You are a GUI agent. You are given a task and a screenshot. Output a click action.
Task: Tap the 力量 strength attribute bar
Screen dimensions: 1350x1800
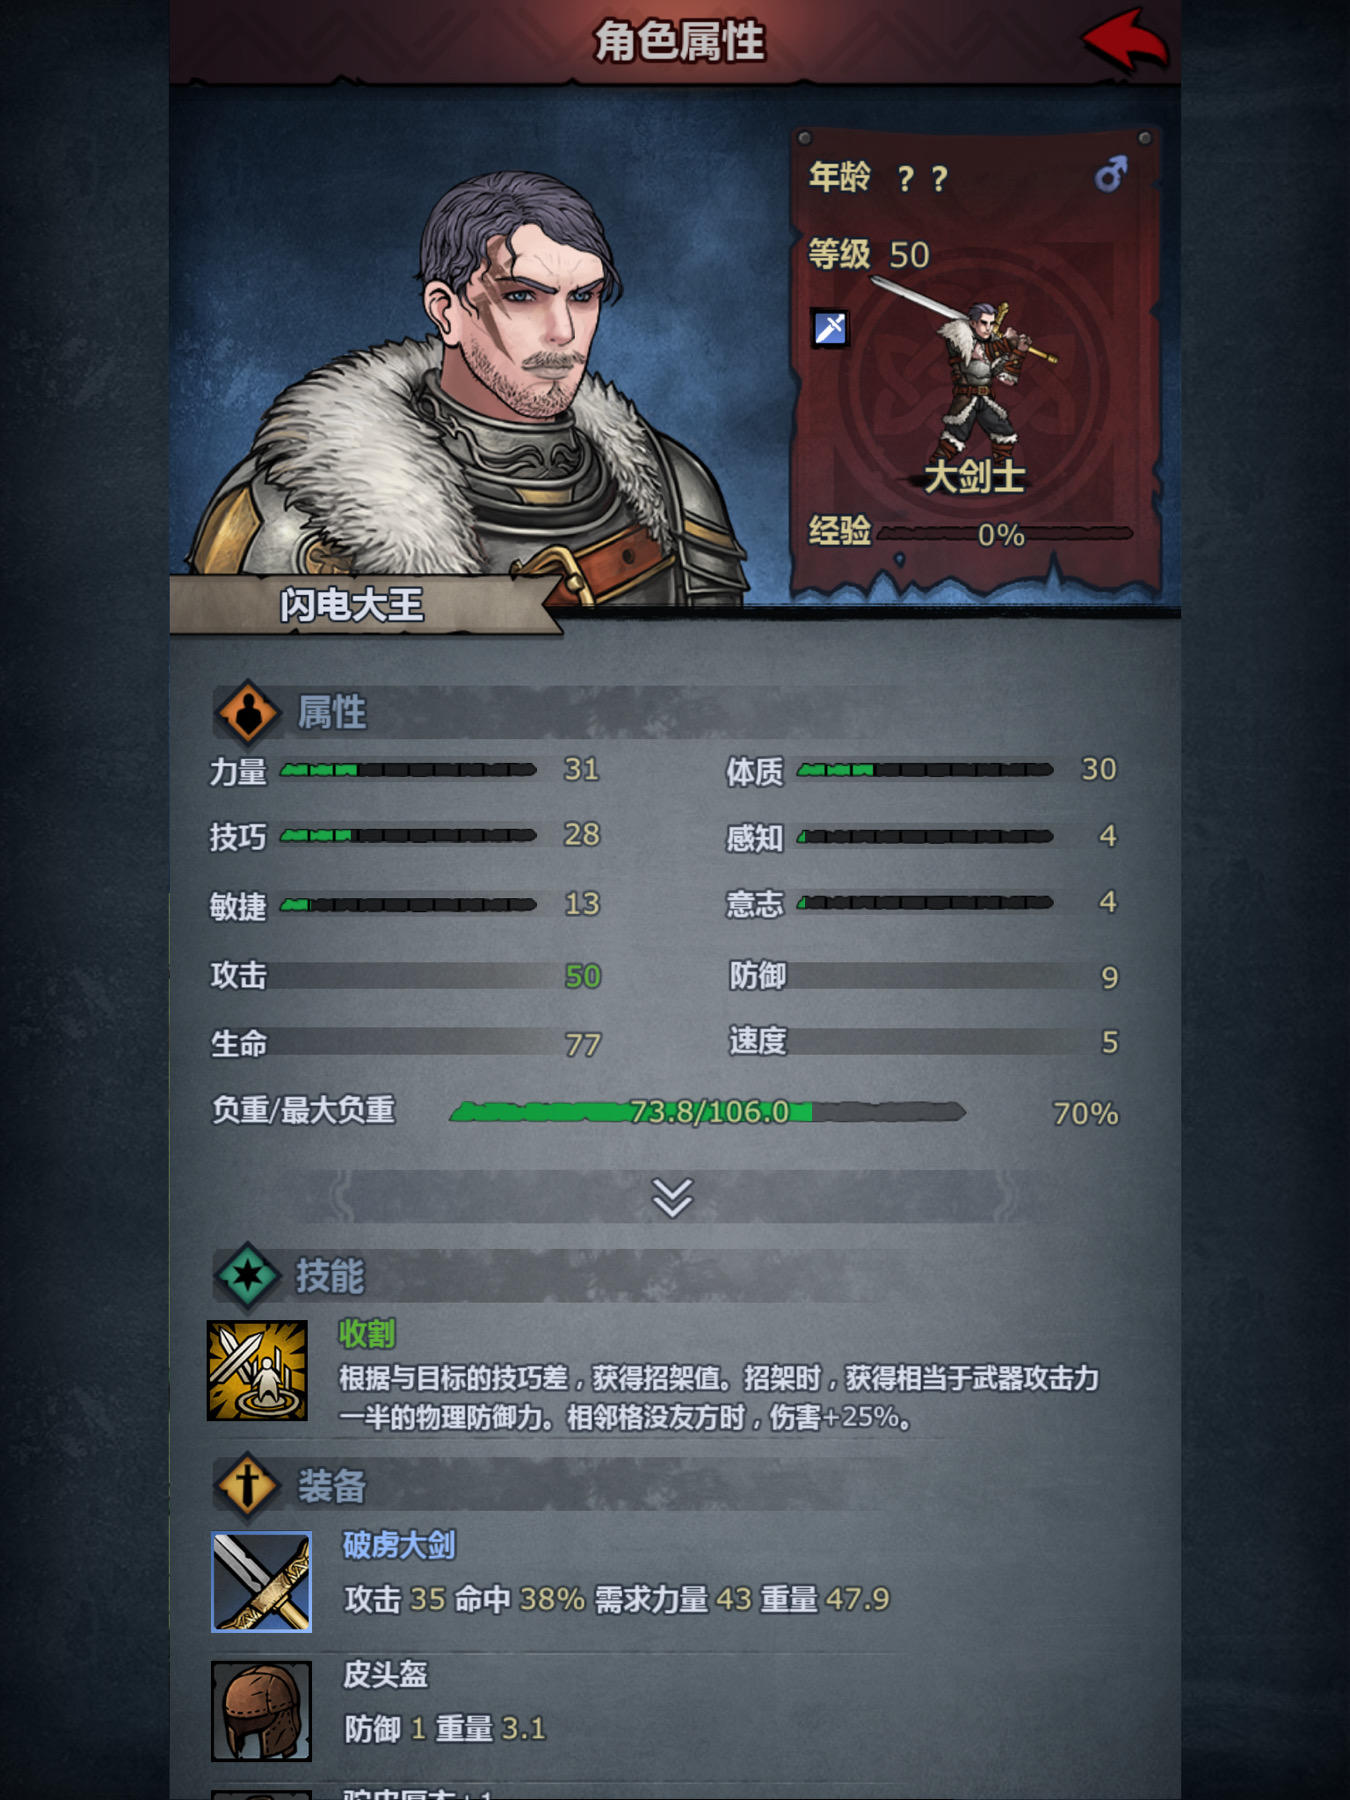pyautogui.click(x=408, y=770)
